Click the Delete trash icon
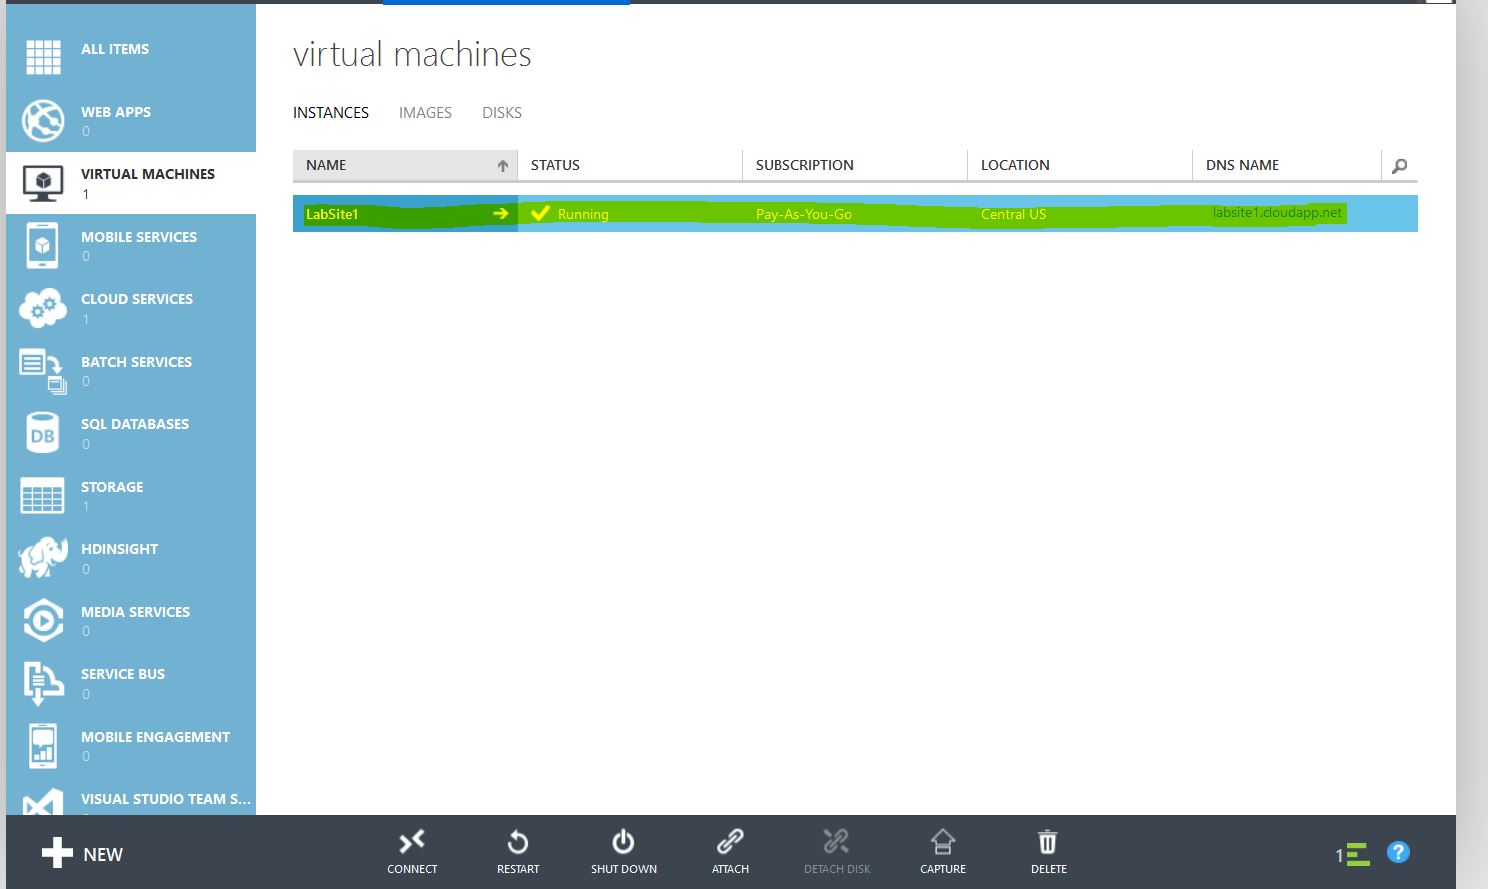Image resolution: width=1488 pixels, height=889 pixels. pyautogui.click(x=1048, y=843)
